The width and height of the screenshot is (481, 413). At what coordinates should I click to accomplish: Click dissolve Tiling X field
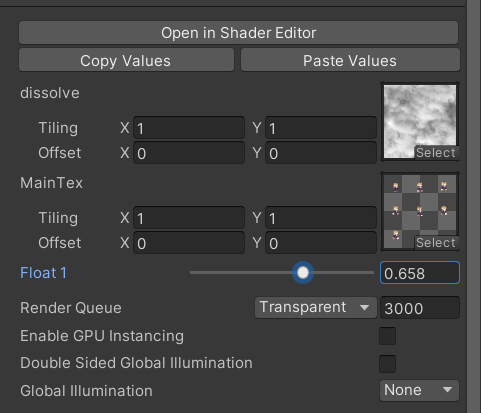[x=189, y=128]
